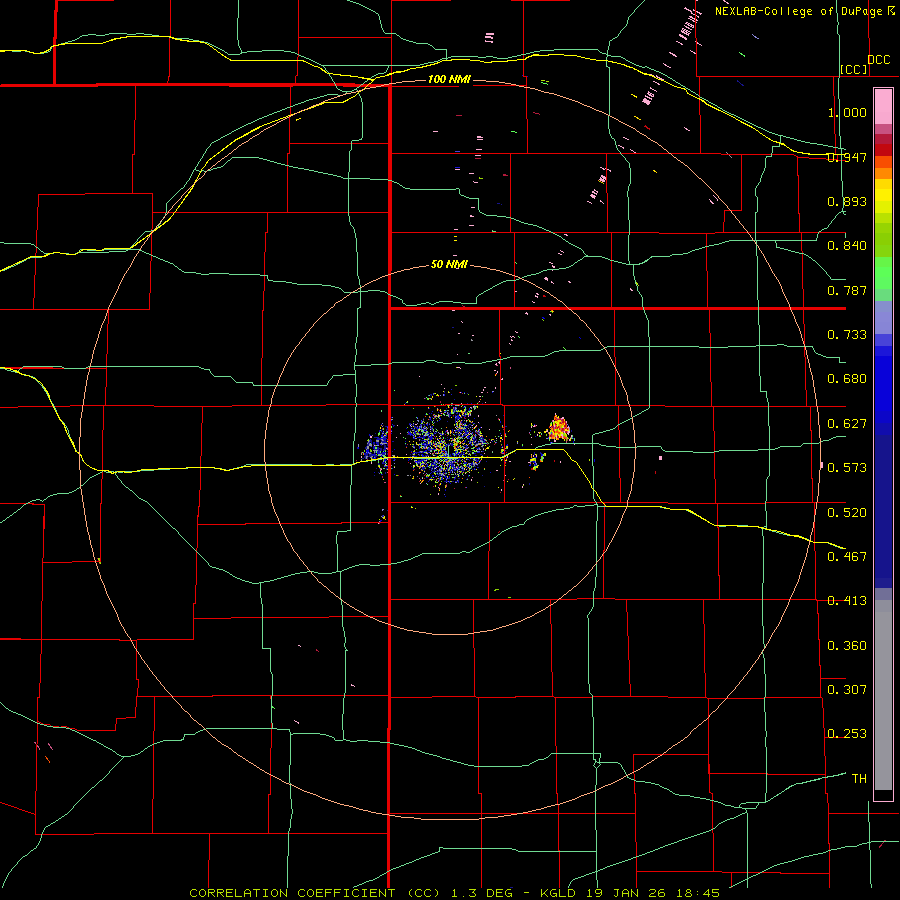Viewport: 900px width, 900px height.
Task: Click the 0.467 scale value
Action: [847, 557]
